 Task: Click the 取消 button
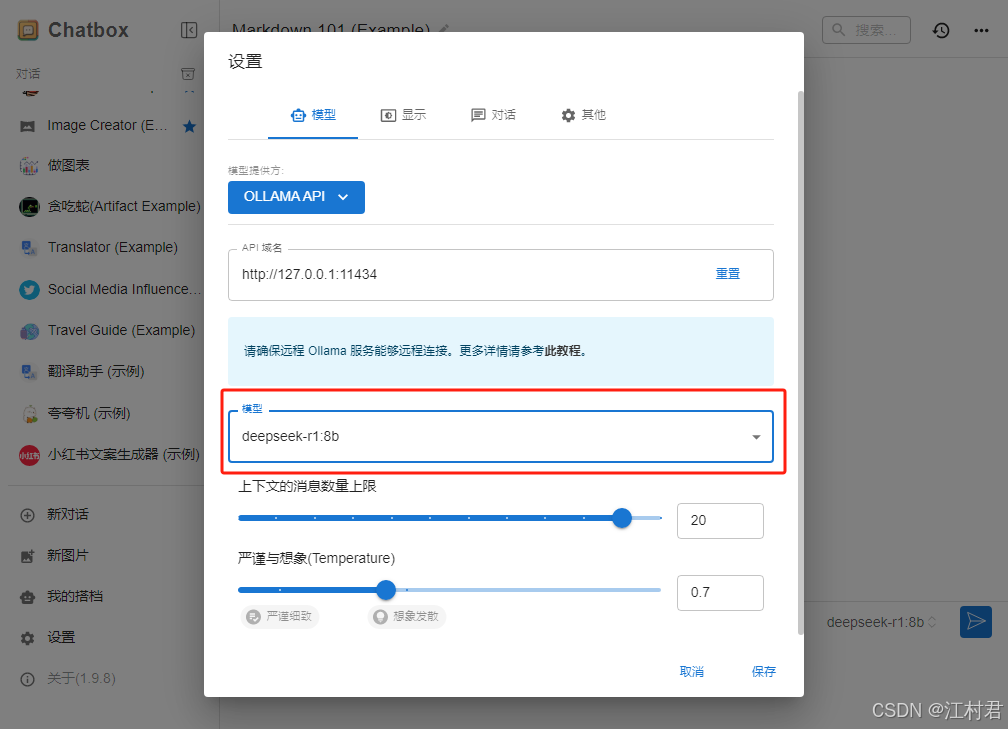692,672
